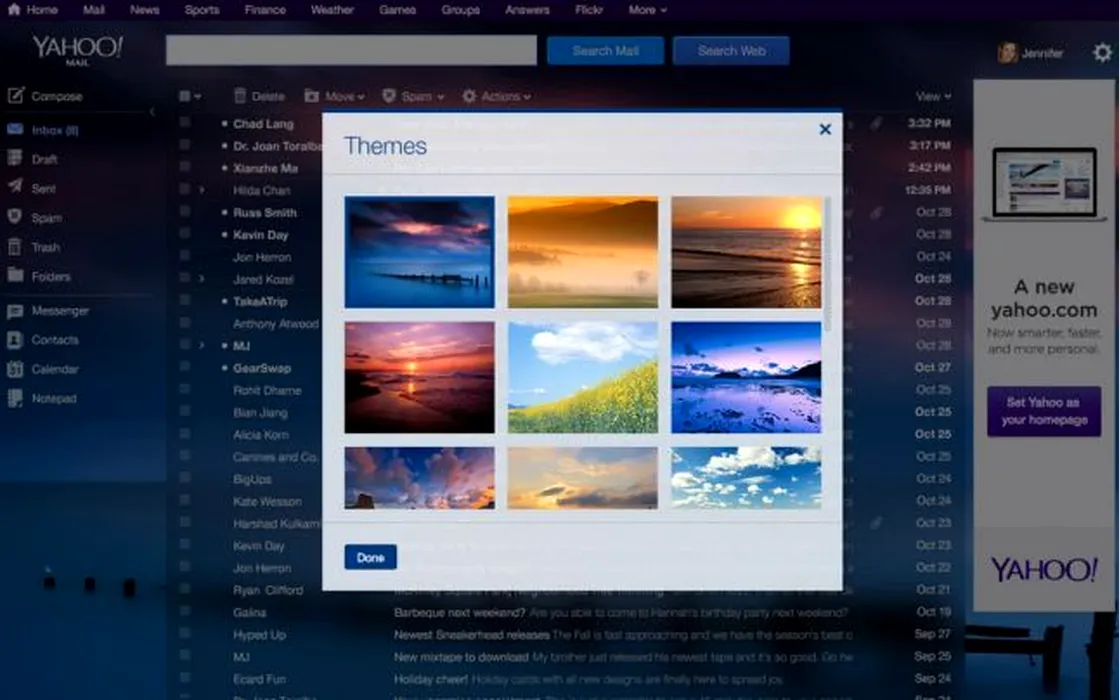
Task: Click the Search Mail button
Action: pos(604,51)
